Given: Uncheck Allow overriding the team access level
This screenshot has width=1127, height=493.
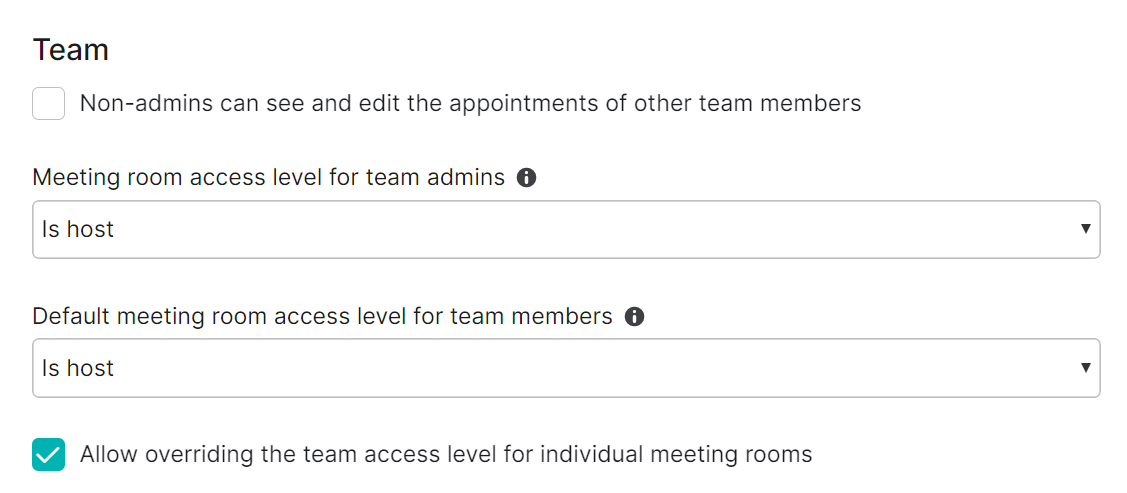Looking at the screenshot, I should pos(48,455).
